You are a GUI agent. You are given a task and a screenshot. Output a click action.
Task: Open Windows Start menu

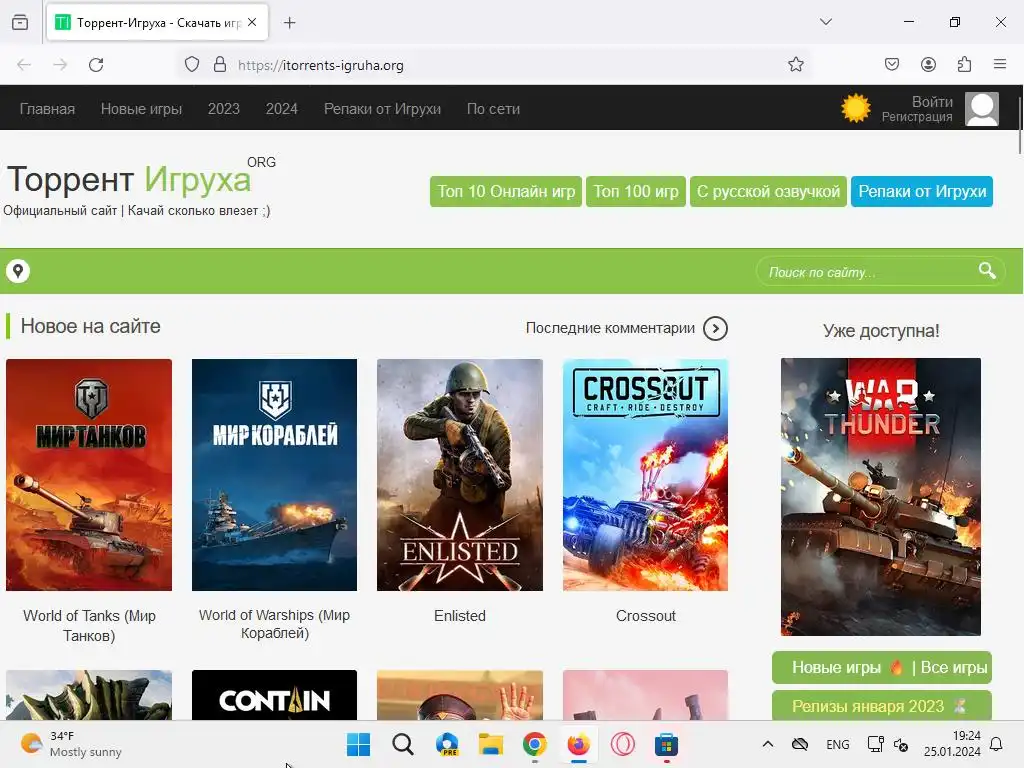[358, 744]
